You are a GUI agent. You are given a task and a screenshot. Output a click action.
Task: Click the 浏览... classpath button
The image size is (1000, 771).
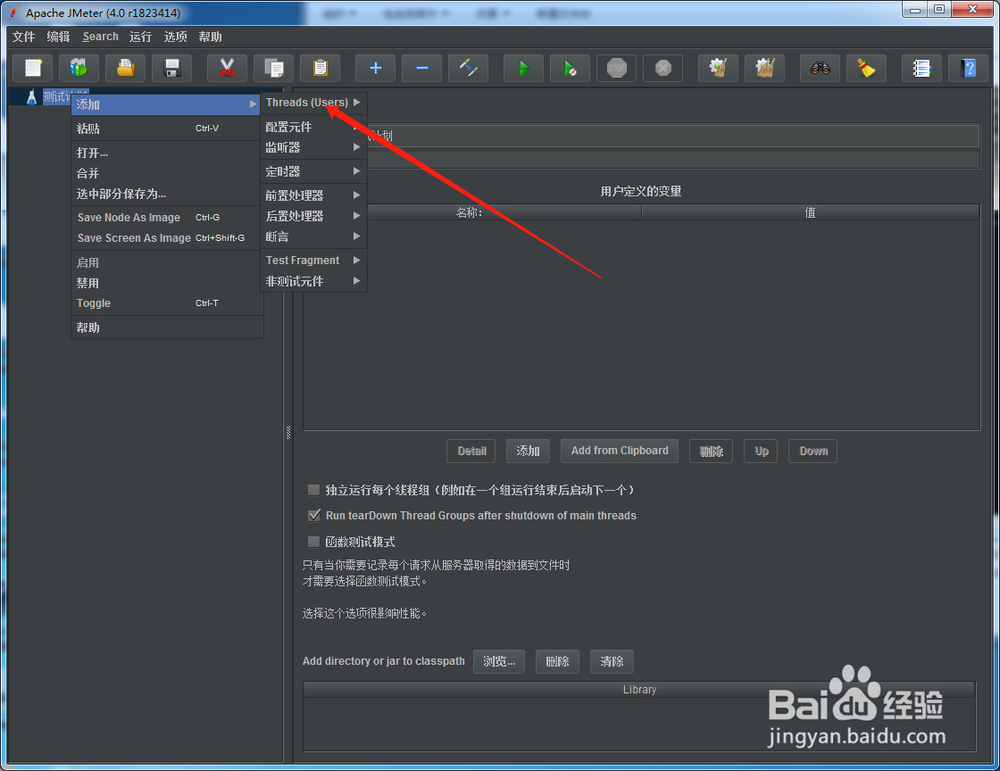click(x=499, y=661)
